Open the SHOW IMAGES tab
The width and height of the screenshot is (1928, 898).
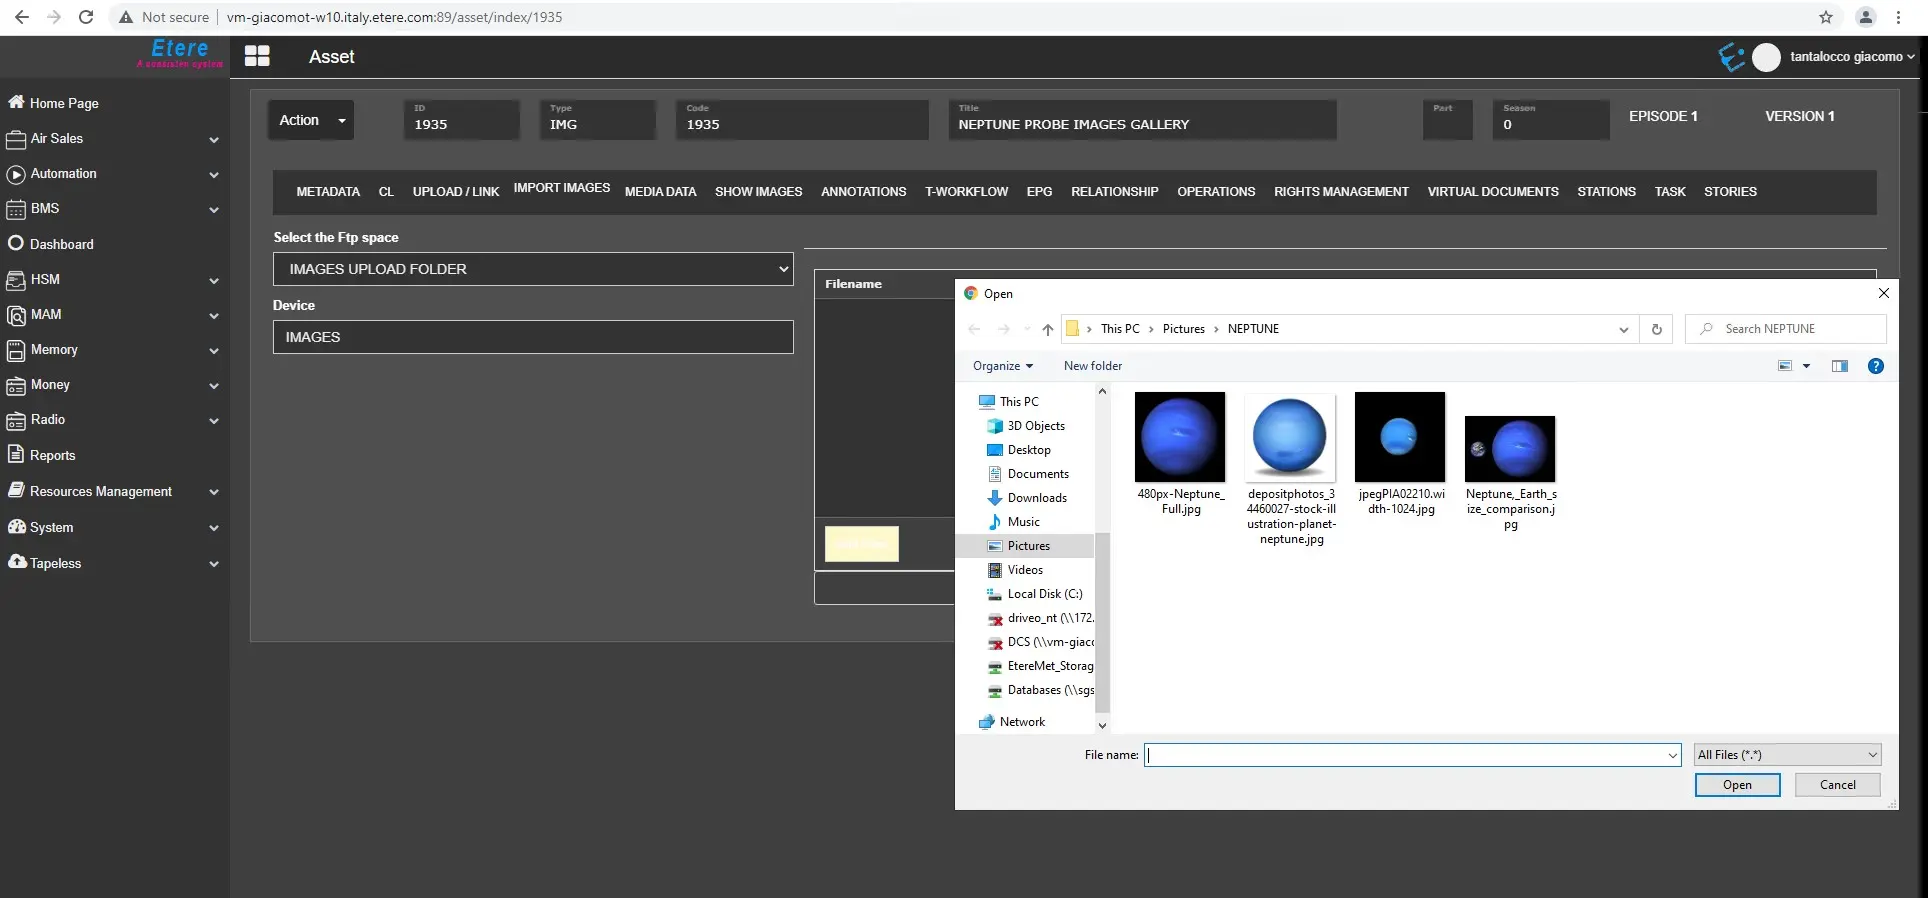coord(758,192)
